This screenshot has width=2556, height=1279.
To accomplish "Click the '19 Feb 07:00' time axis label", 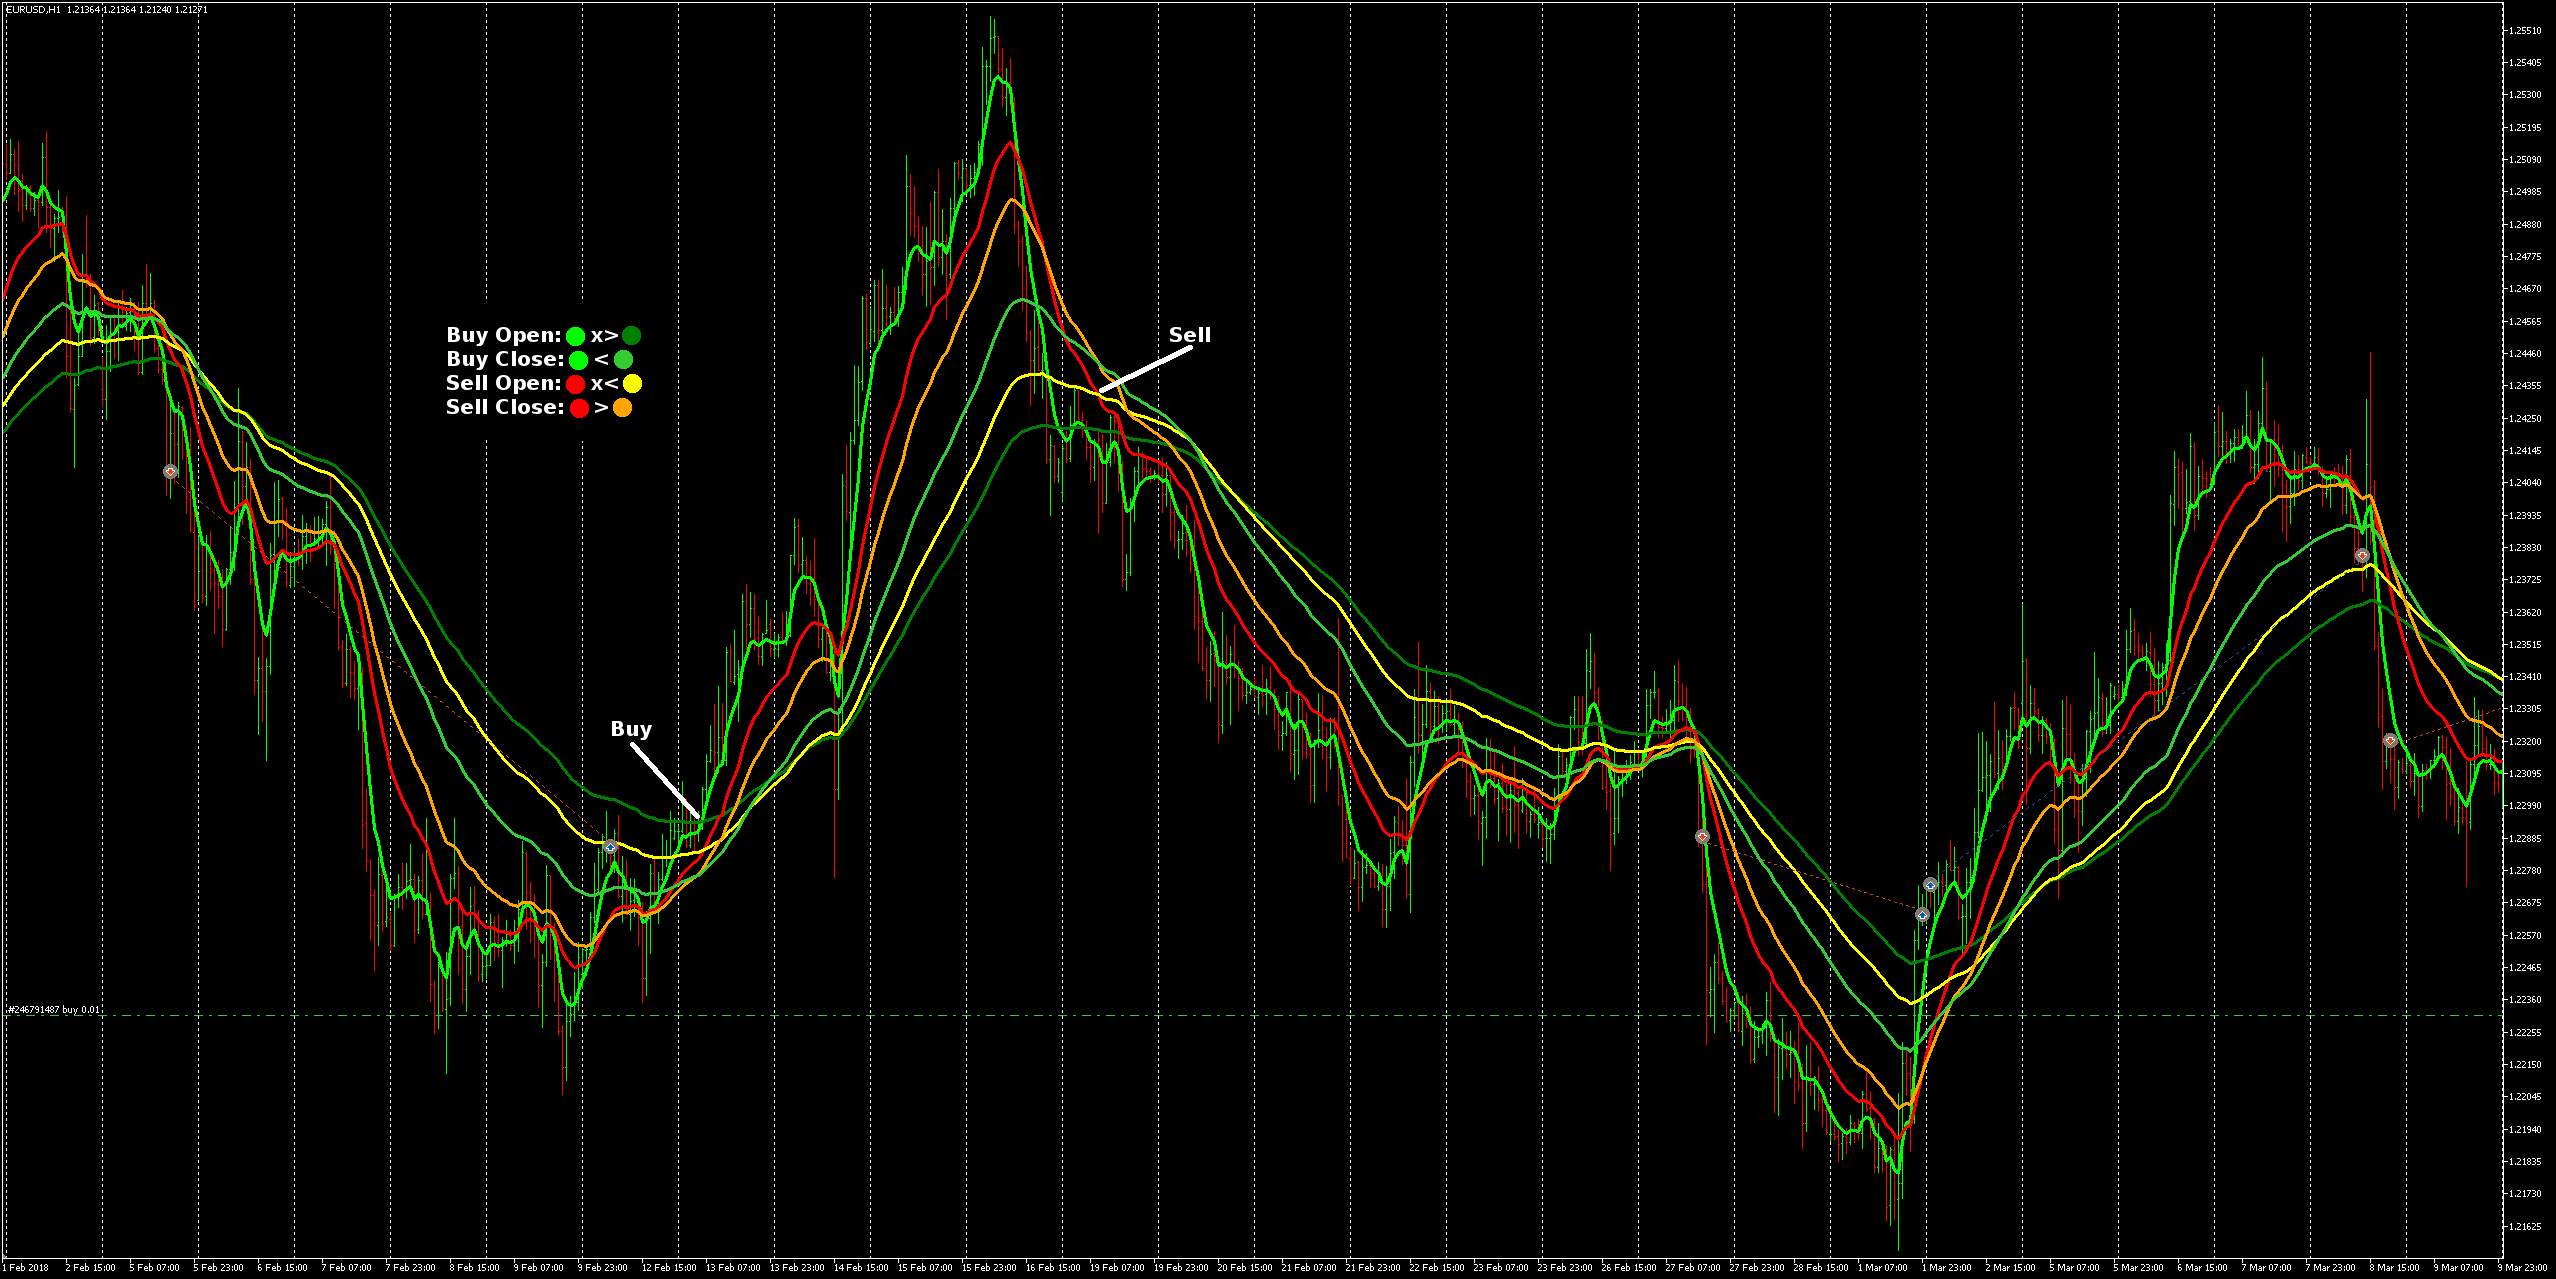I will coord(1117,1268).
